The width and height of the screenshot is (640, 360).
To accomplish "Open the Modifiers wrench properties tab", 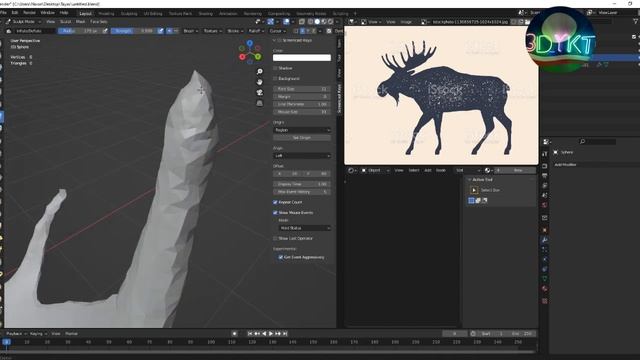I will pyautogui.click(x=544, y=240).
